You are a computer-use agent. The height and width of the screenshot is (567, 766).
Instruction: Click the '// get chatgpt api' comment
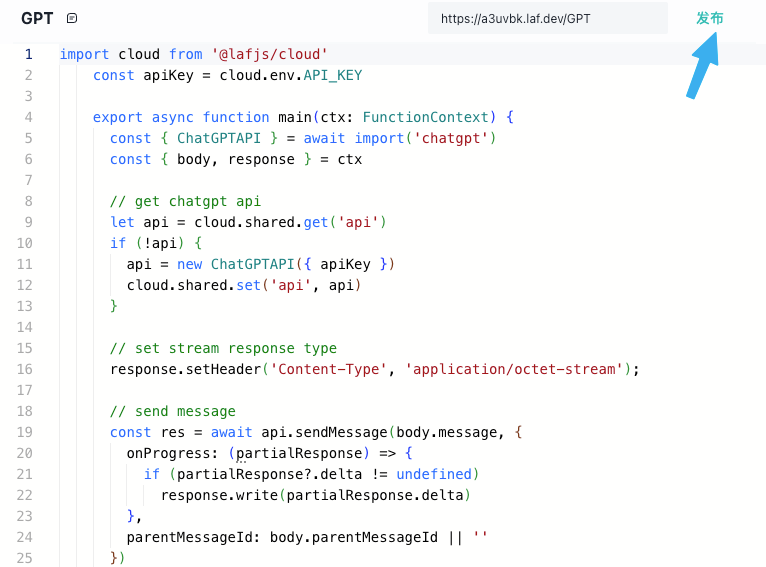point(185,201)
